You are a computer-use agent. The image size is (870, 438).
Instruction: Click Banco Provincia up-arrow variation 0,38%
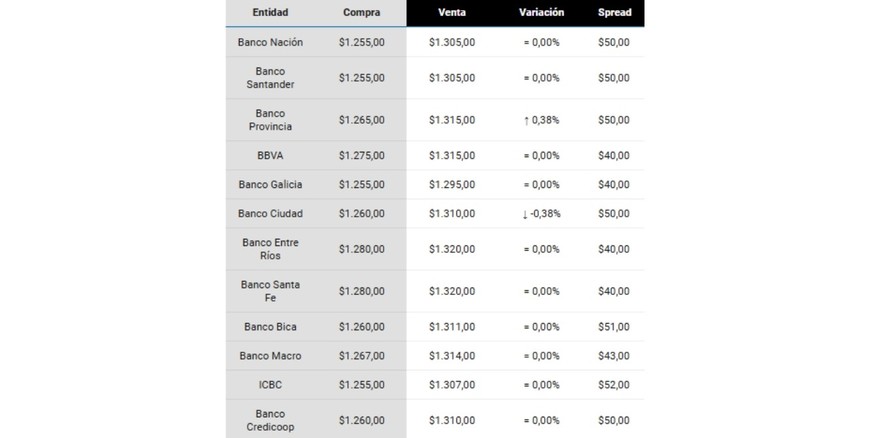(x=541, y=120)
